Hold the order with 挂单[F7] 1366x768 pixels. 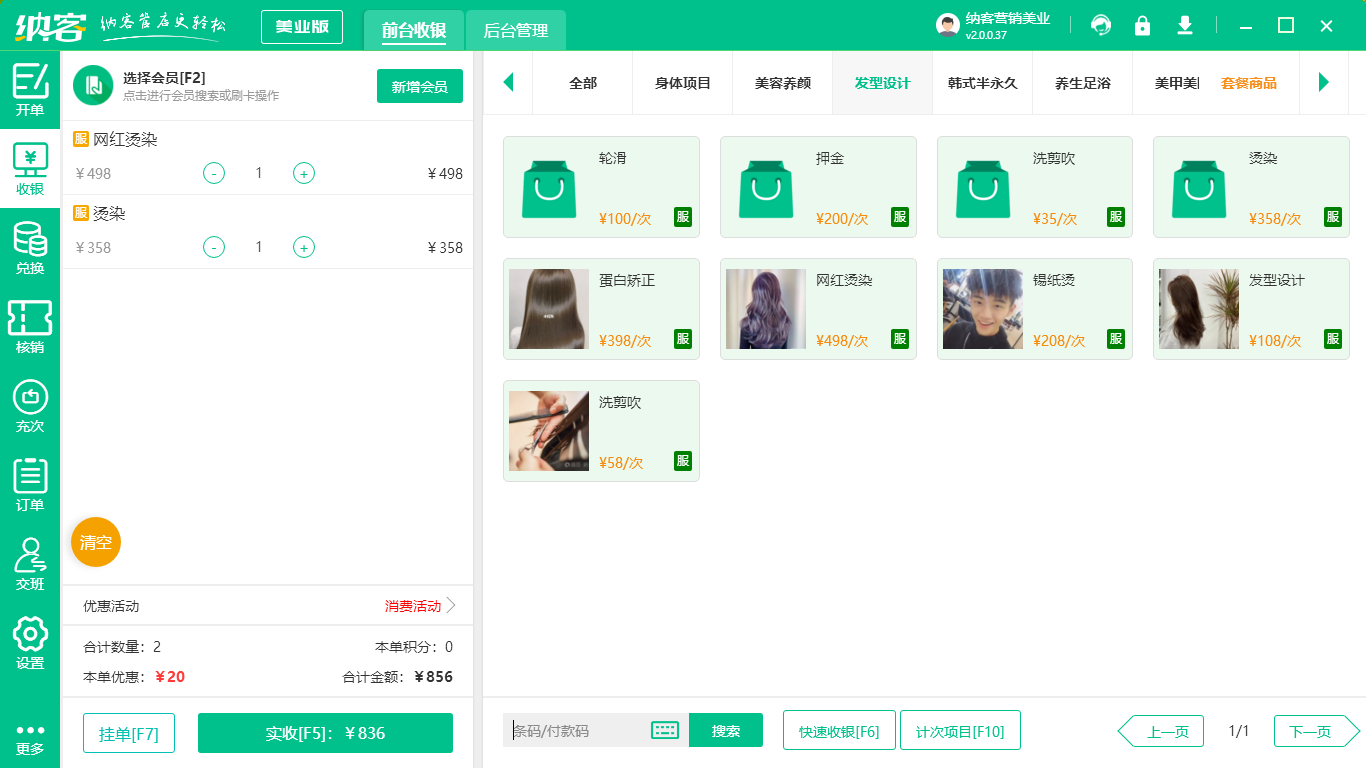pos(128,732)
